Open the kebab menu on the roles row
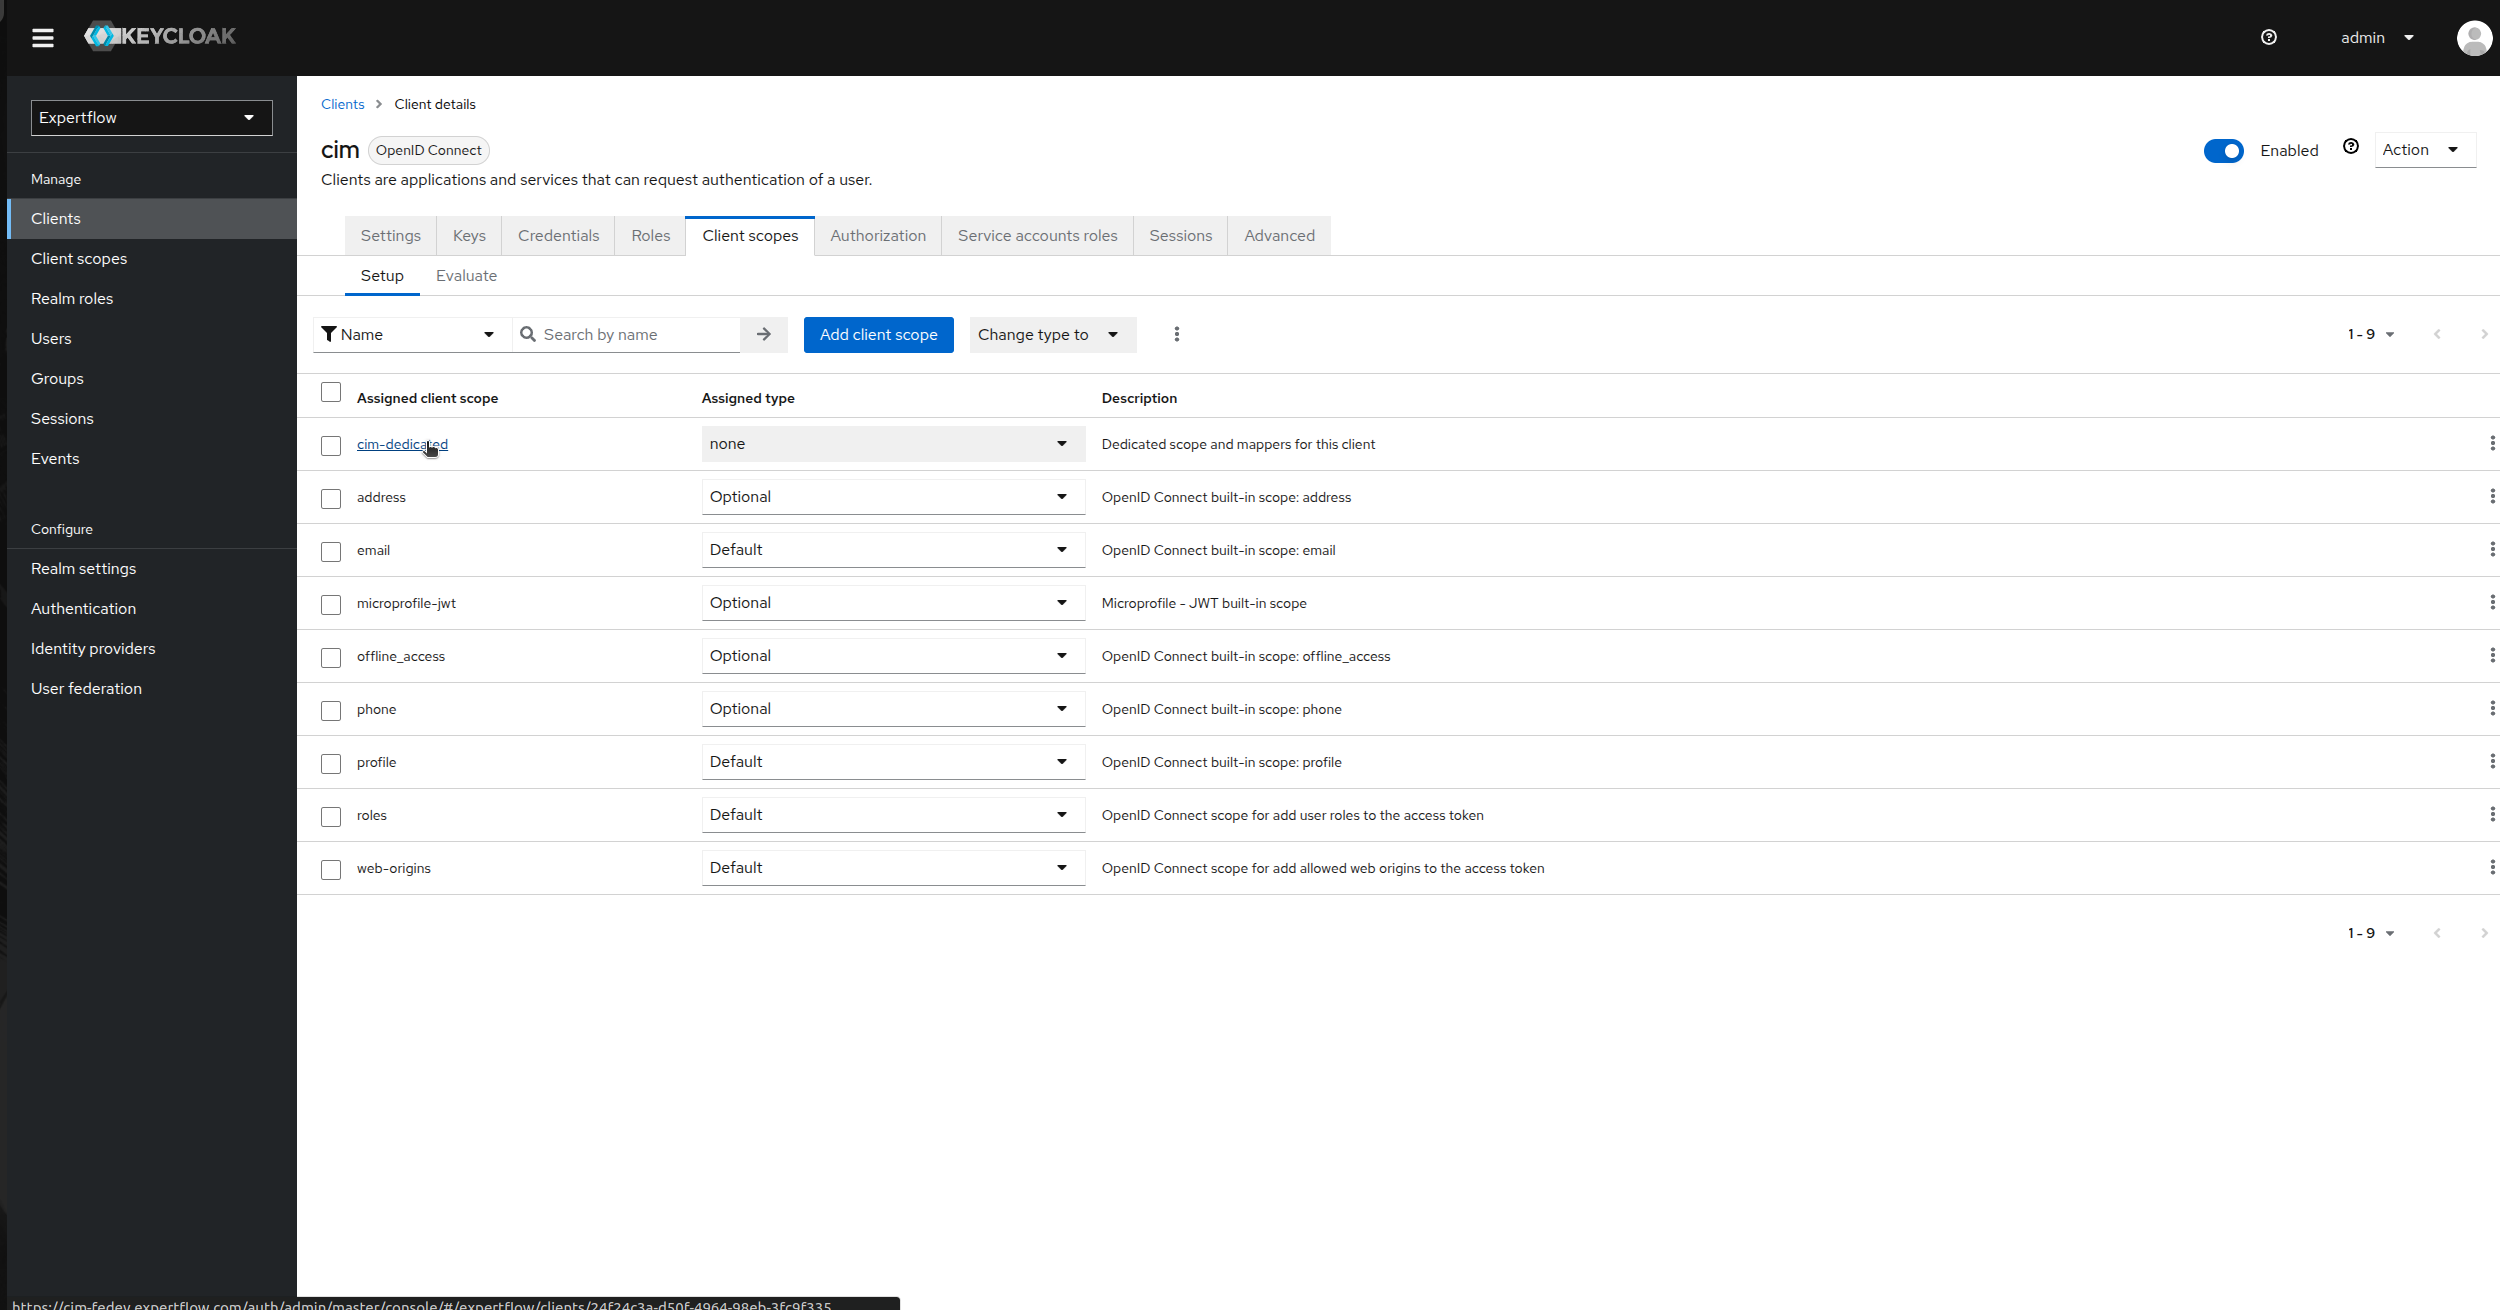Screen dimensions: 2500x1310 pos(2492,814)
